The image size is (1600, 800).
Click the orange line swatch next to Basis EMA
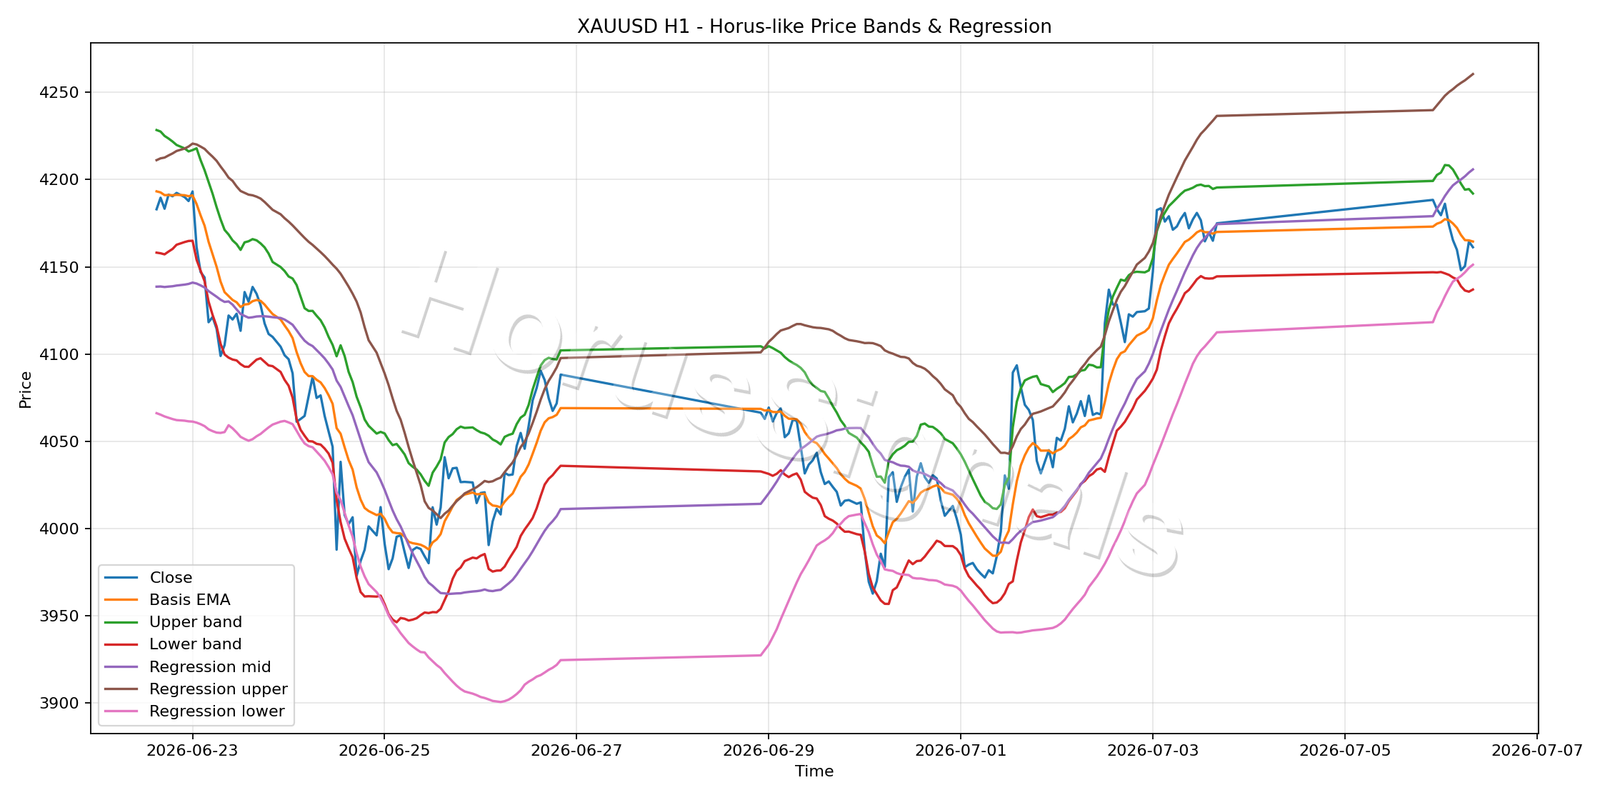(121, 600)
